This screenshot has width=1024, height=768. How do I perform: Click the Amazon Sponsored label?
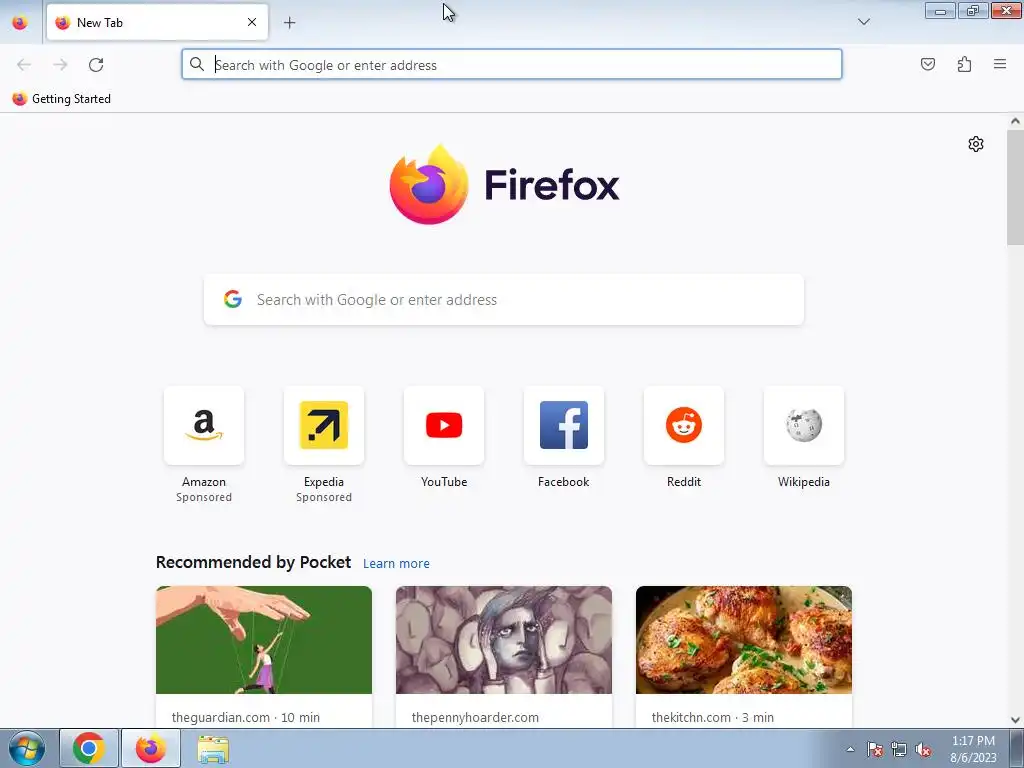(204, 497)
